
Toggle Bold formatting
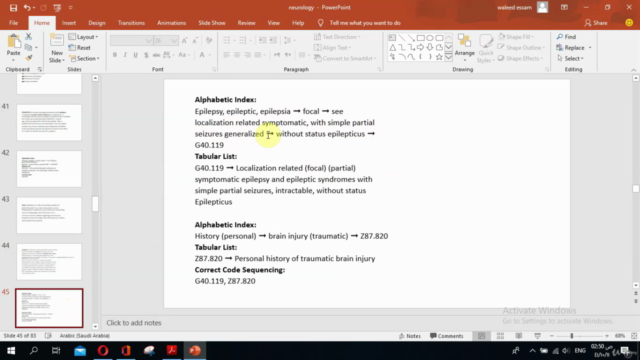(115, 55)
